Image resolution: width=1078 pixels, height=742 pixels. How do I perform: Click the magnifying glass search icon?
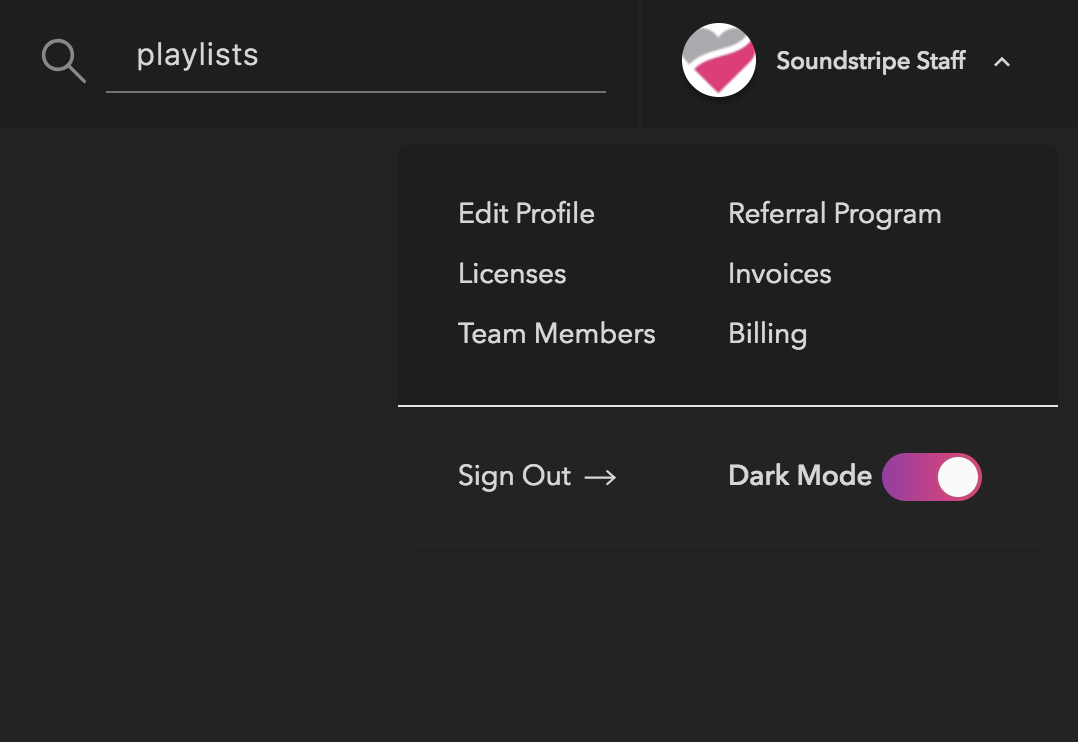[63, 61]
